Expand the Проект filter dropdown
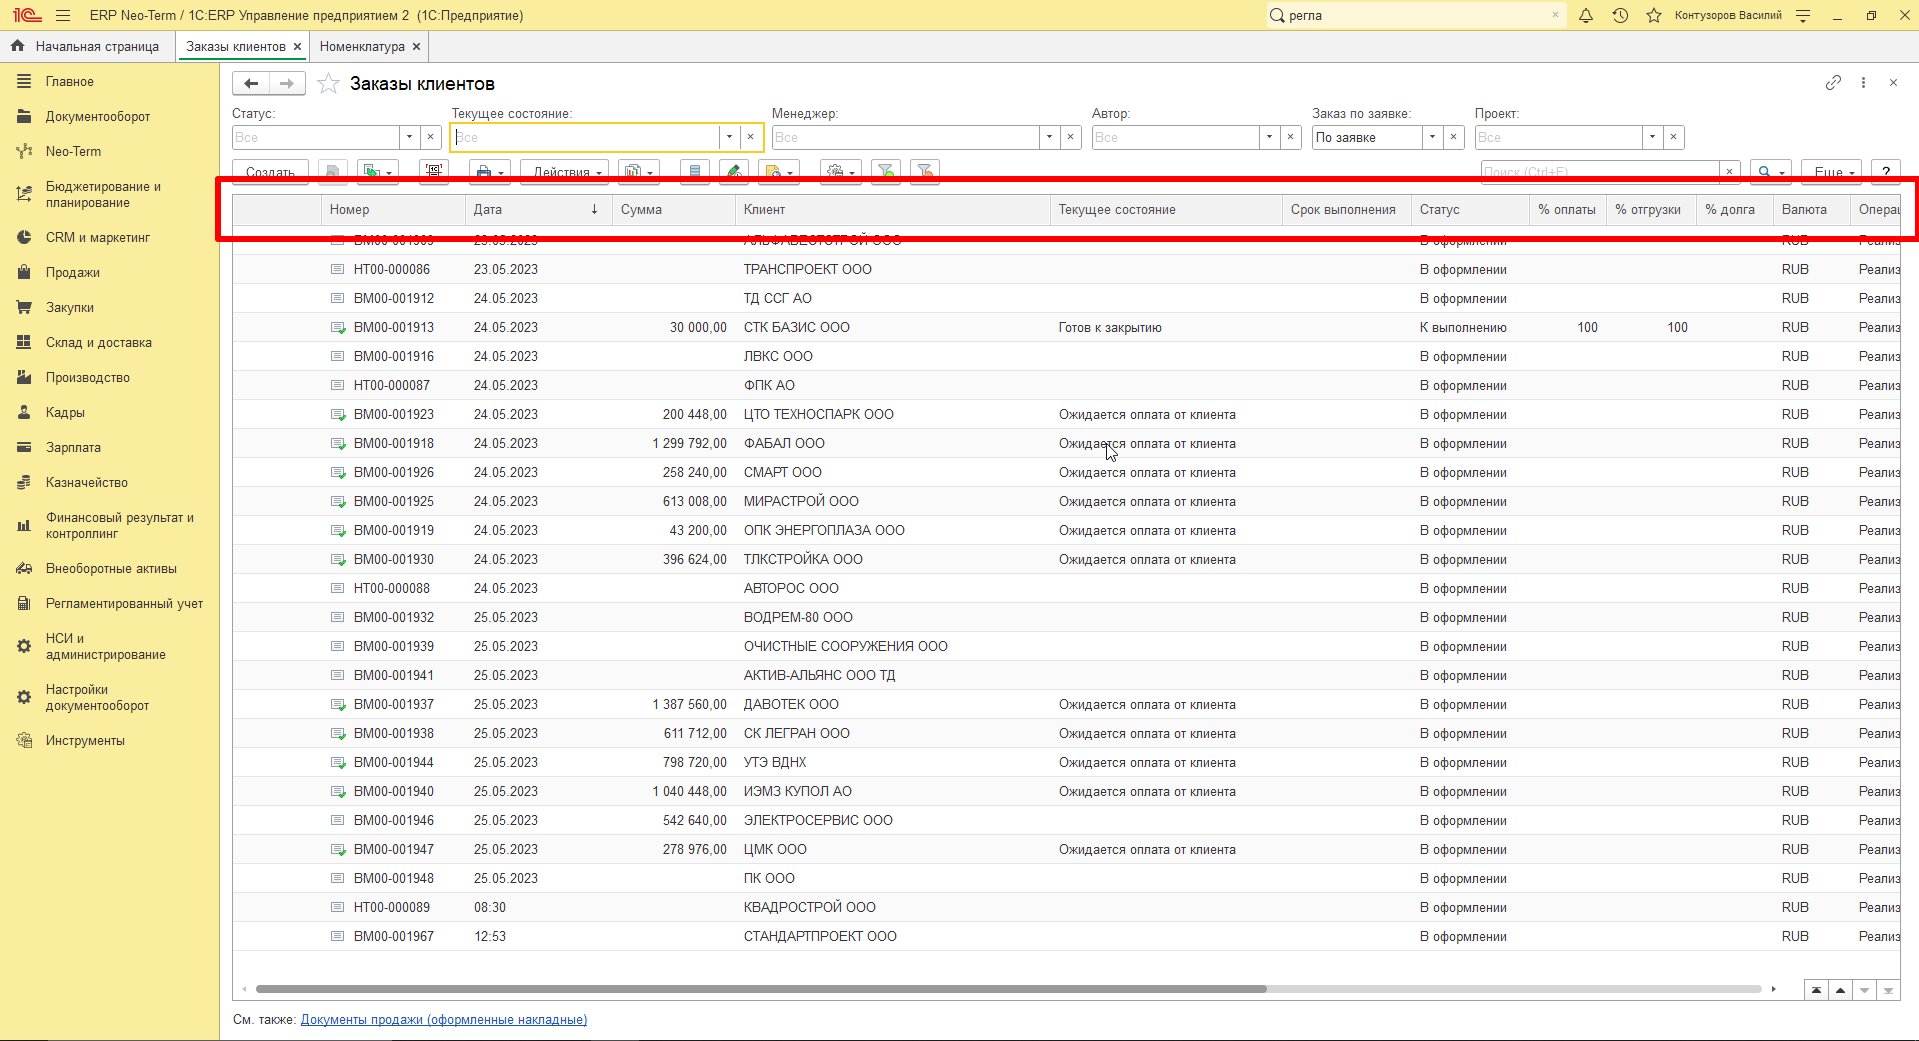 pyautogui.click(x=1653, y=137)
